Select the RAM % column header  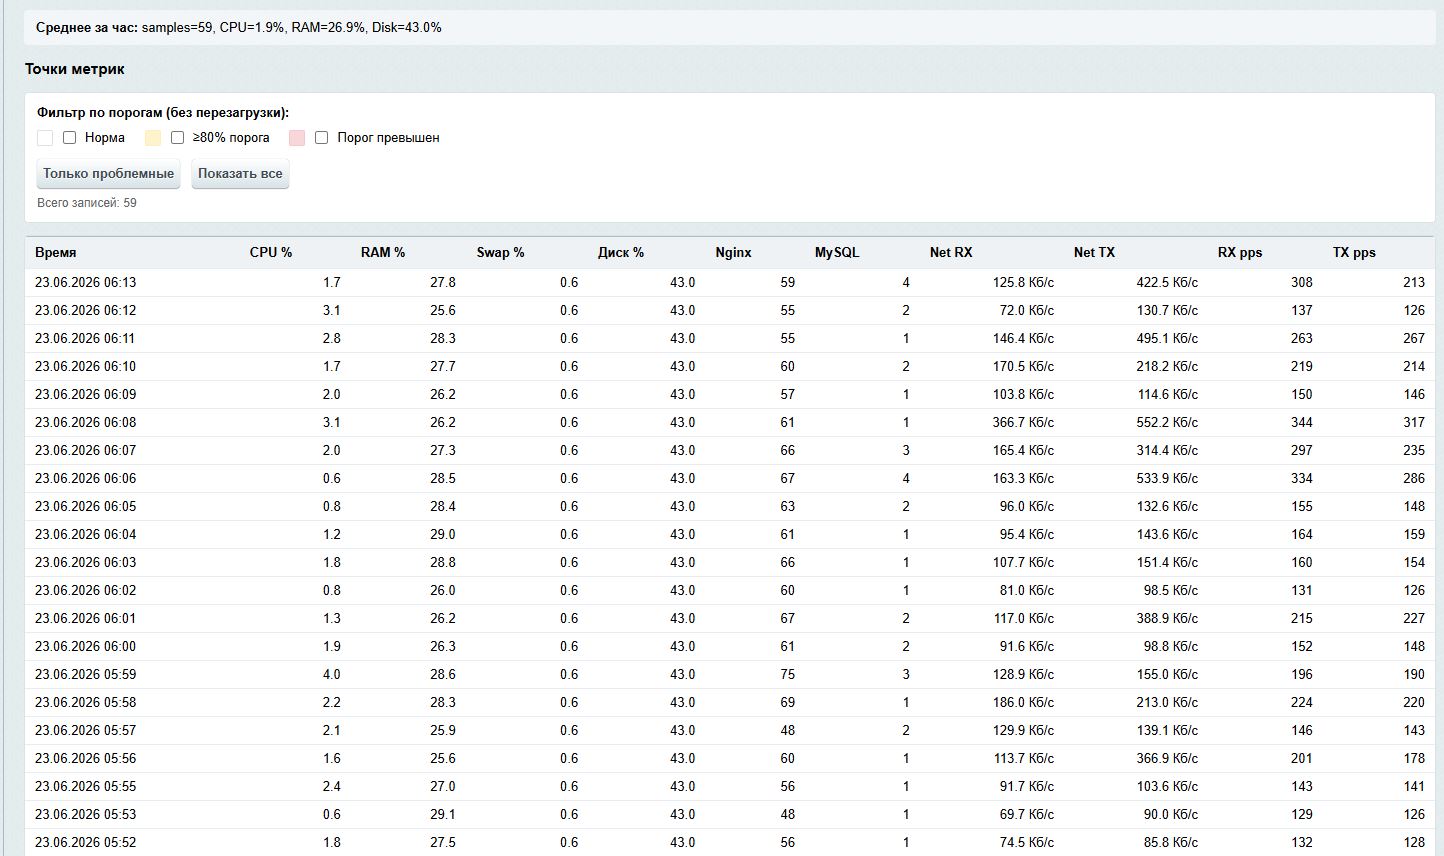pos(383,253)
